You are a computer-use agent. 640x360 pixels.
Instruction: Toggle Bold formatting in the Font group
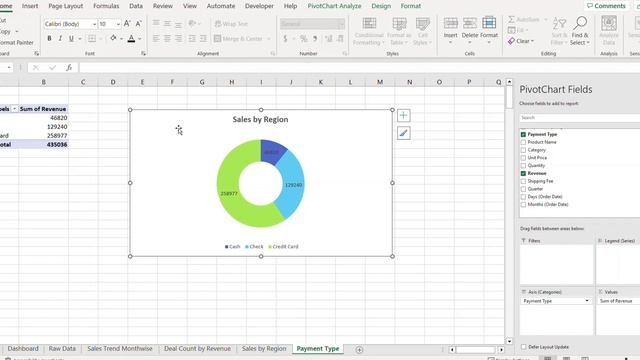[49, 38]
